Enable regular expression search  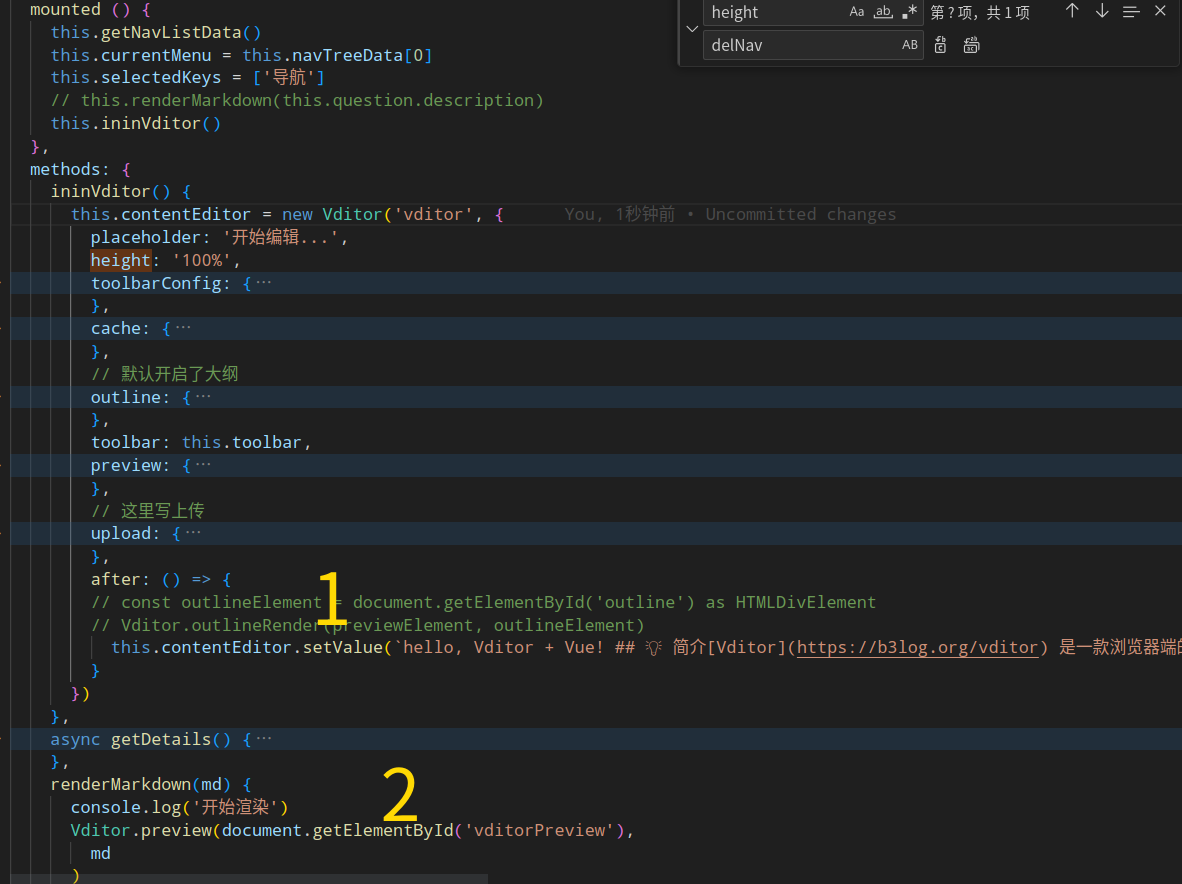pos(909,12)
